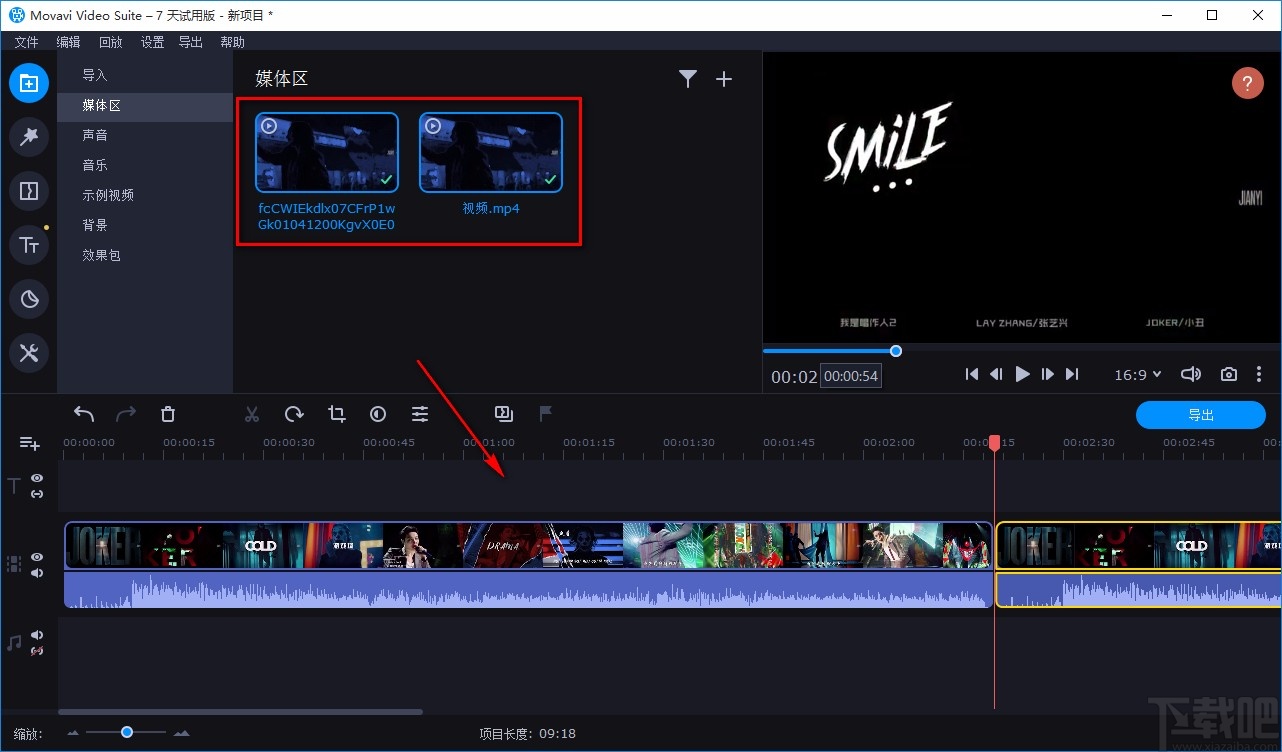This screenshot has width=1282, height=752.
Task: Undo the last action
Action: pos(84,414)
